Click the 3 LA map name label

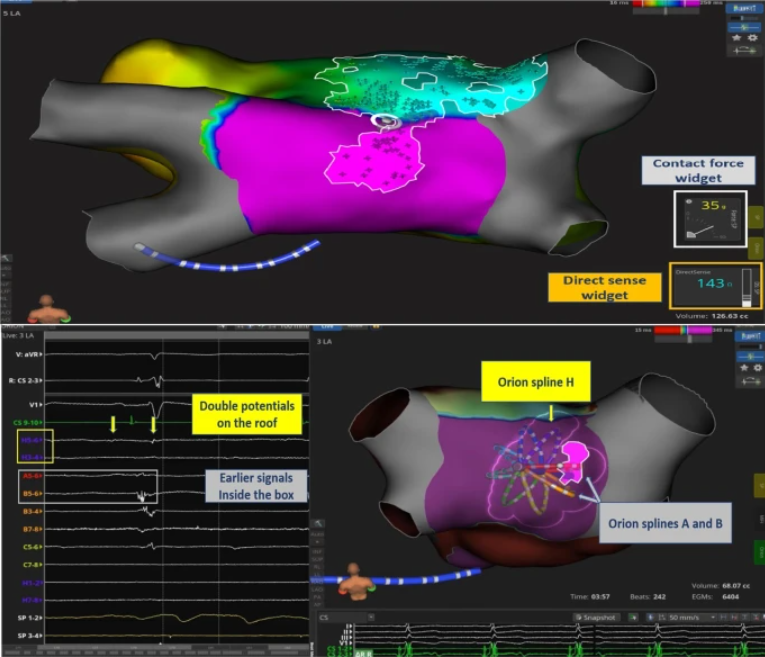point(324,341)
